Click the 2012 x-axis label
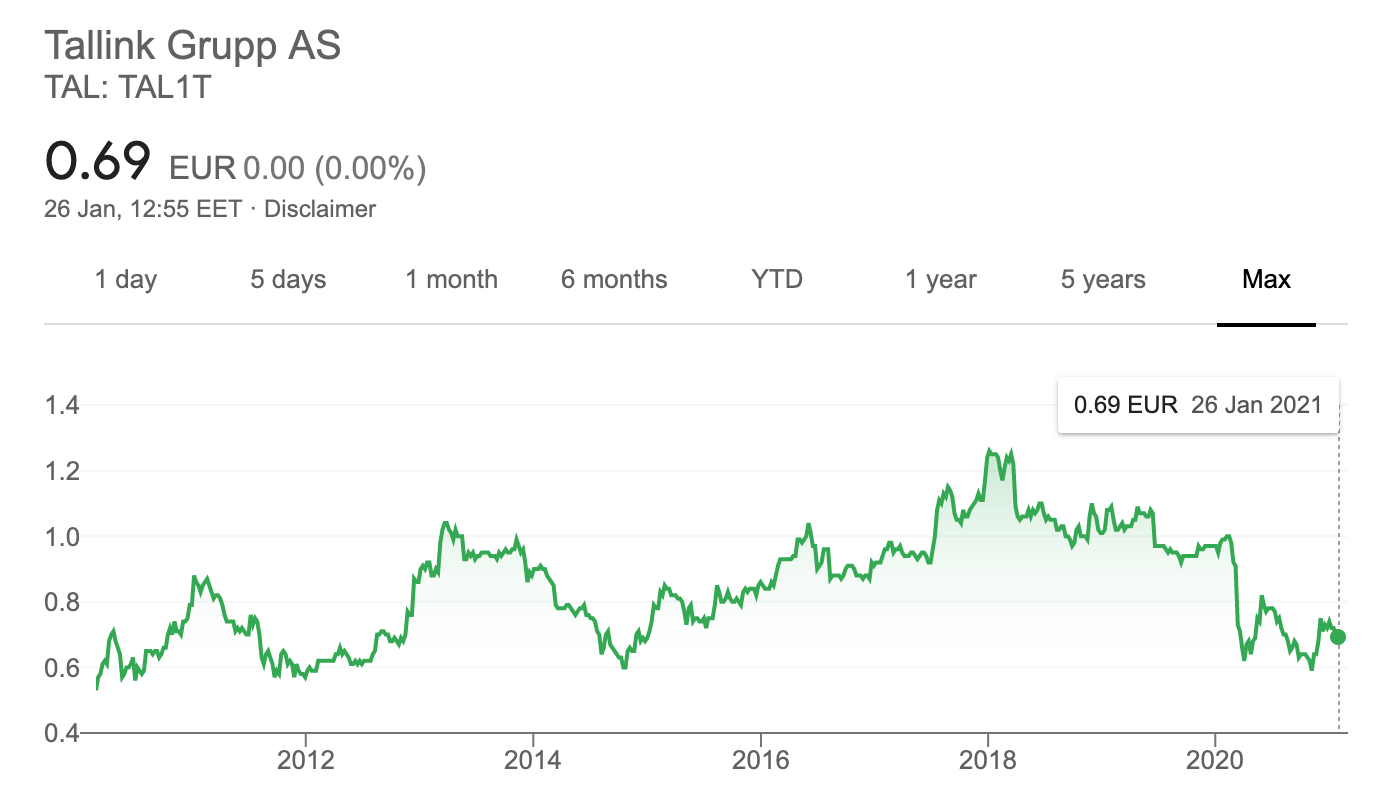Viewport: 1390px width, 794px height. click(306, 760)
